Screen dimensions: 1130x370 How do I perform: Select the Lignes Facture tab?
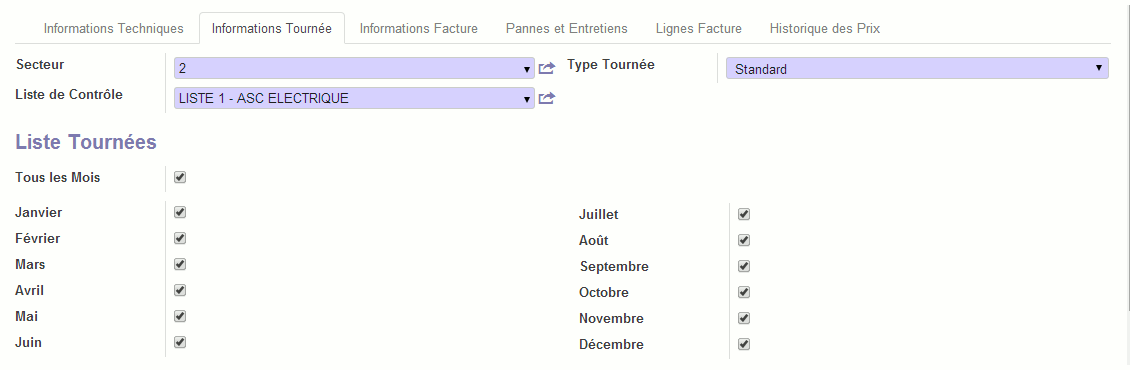pyautogui.click(x=698, y=29)
